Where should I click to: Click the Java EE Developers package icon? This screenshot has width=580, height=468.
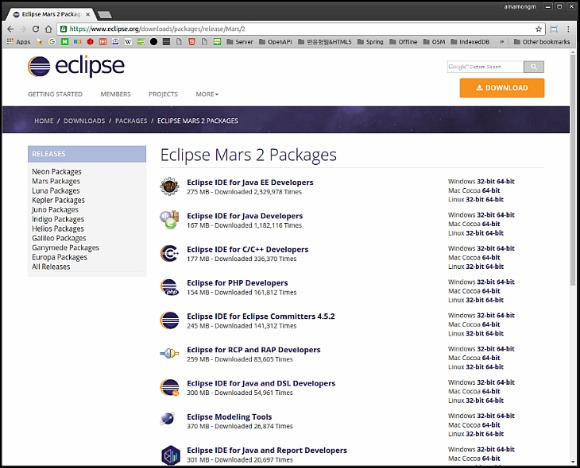(x=169, y=186)
